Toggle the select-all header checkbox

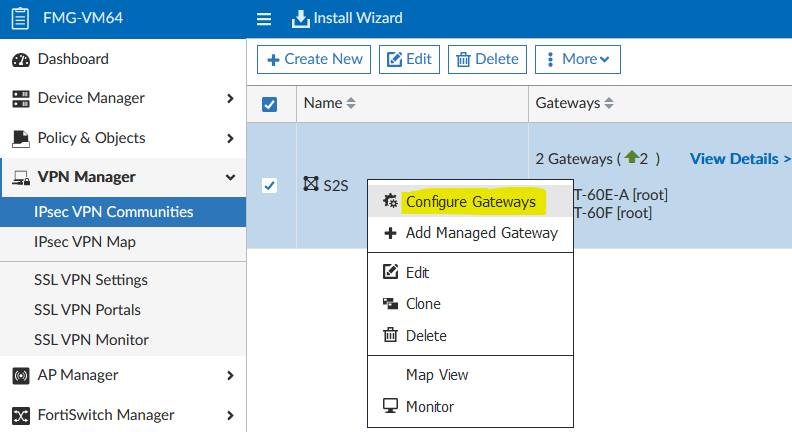coord(270,104)
